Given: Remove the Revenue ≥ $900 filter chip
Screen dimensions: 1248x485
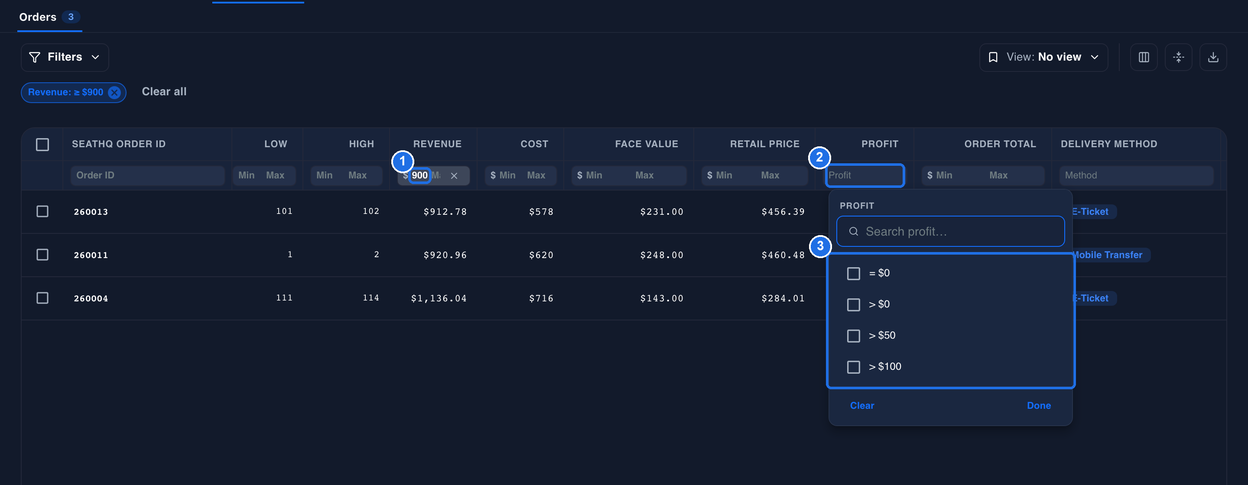Looking at the screenshot, I should (x=114, y=92).
